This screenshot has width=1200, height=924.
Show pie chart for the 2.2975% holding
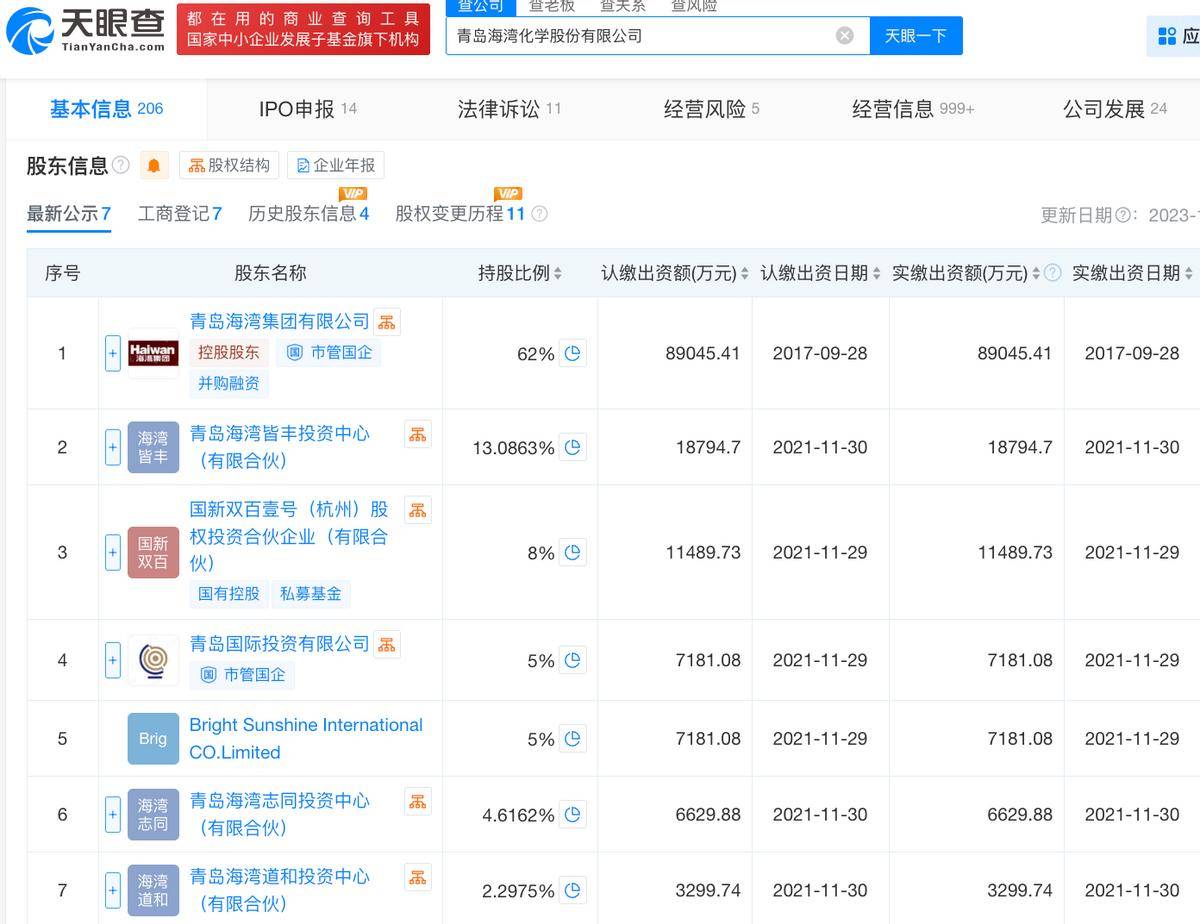pos(573,890)
